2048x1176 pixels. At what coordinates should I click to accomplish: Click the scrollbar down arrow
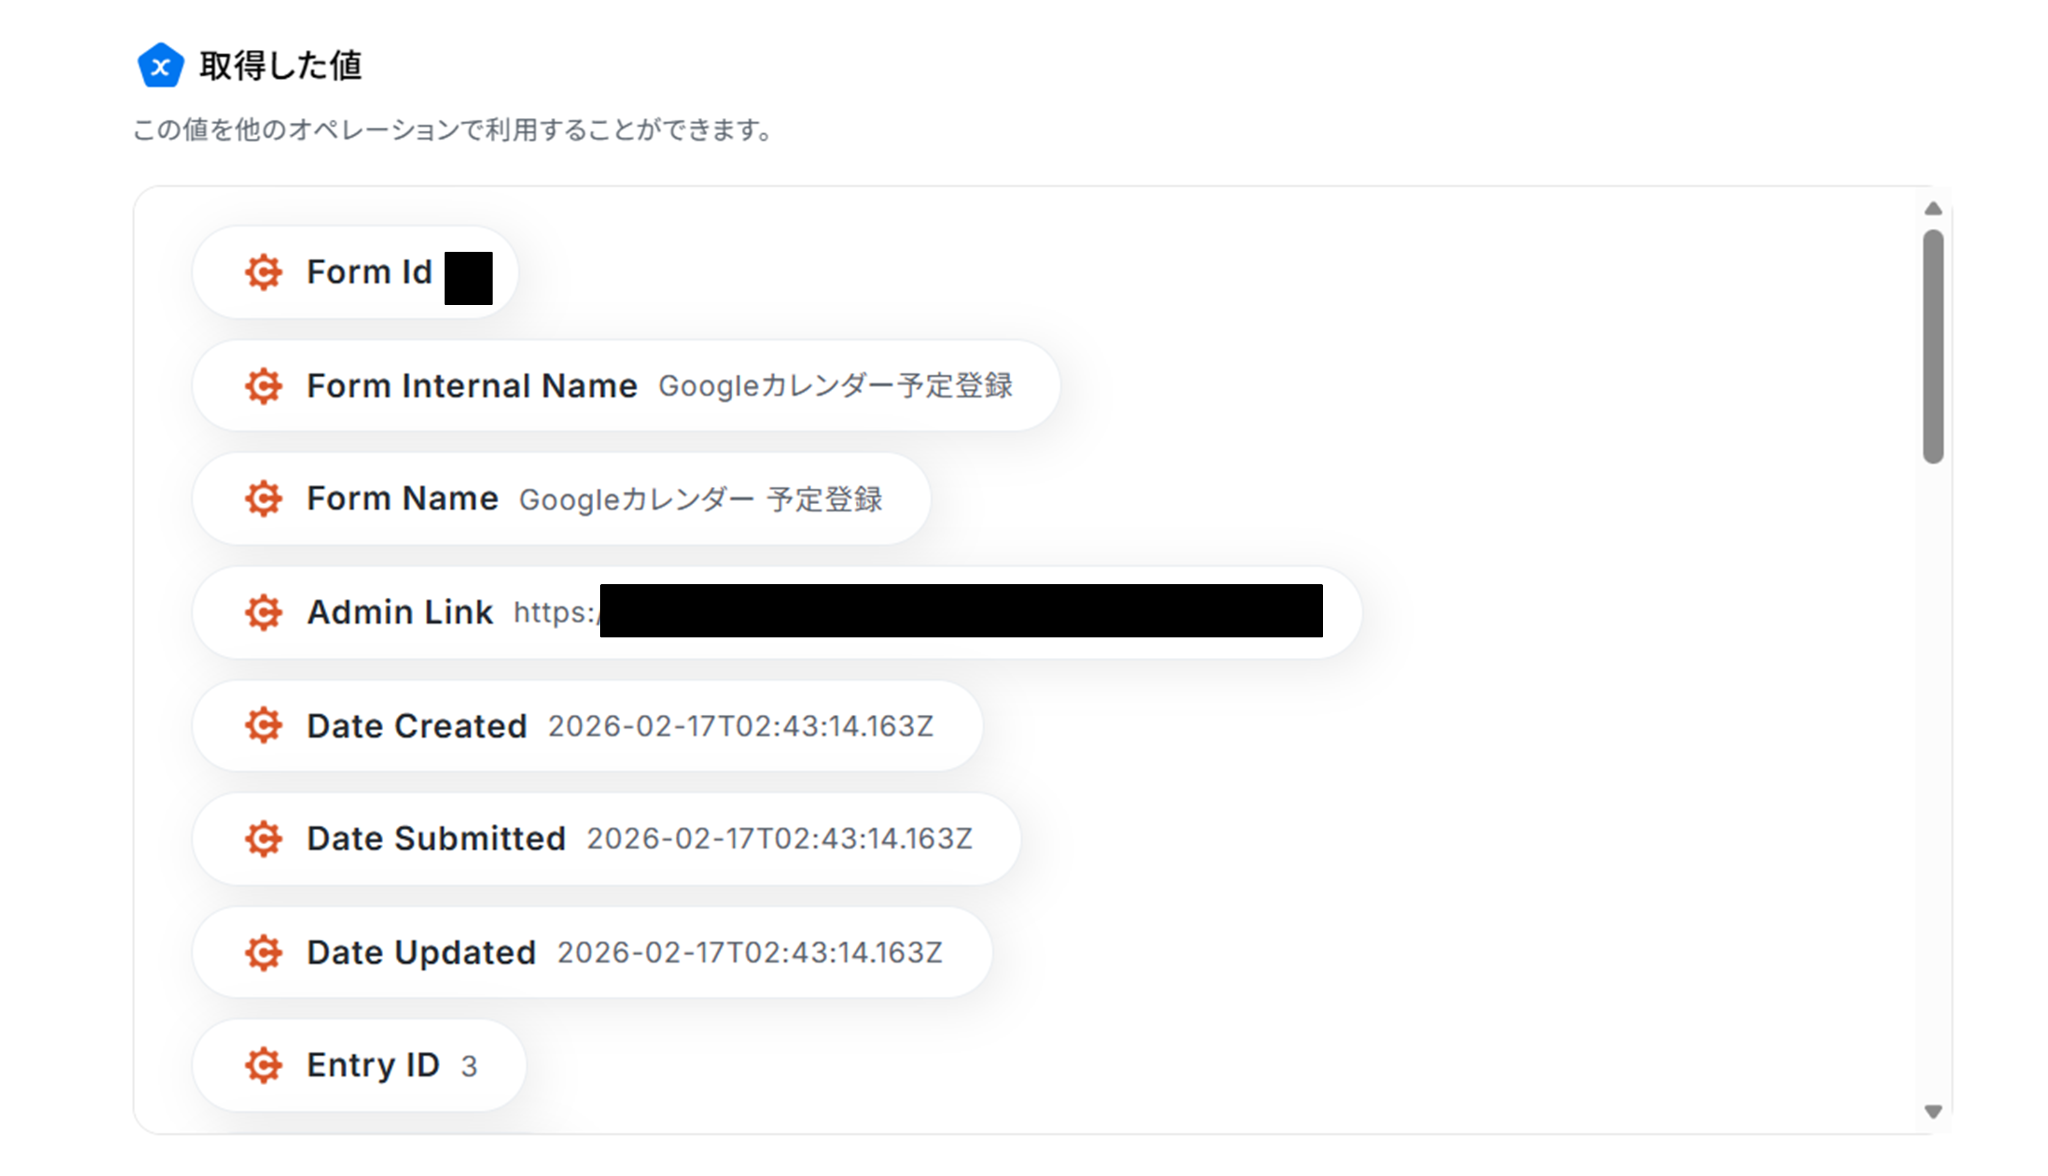1933,1111
